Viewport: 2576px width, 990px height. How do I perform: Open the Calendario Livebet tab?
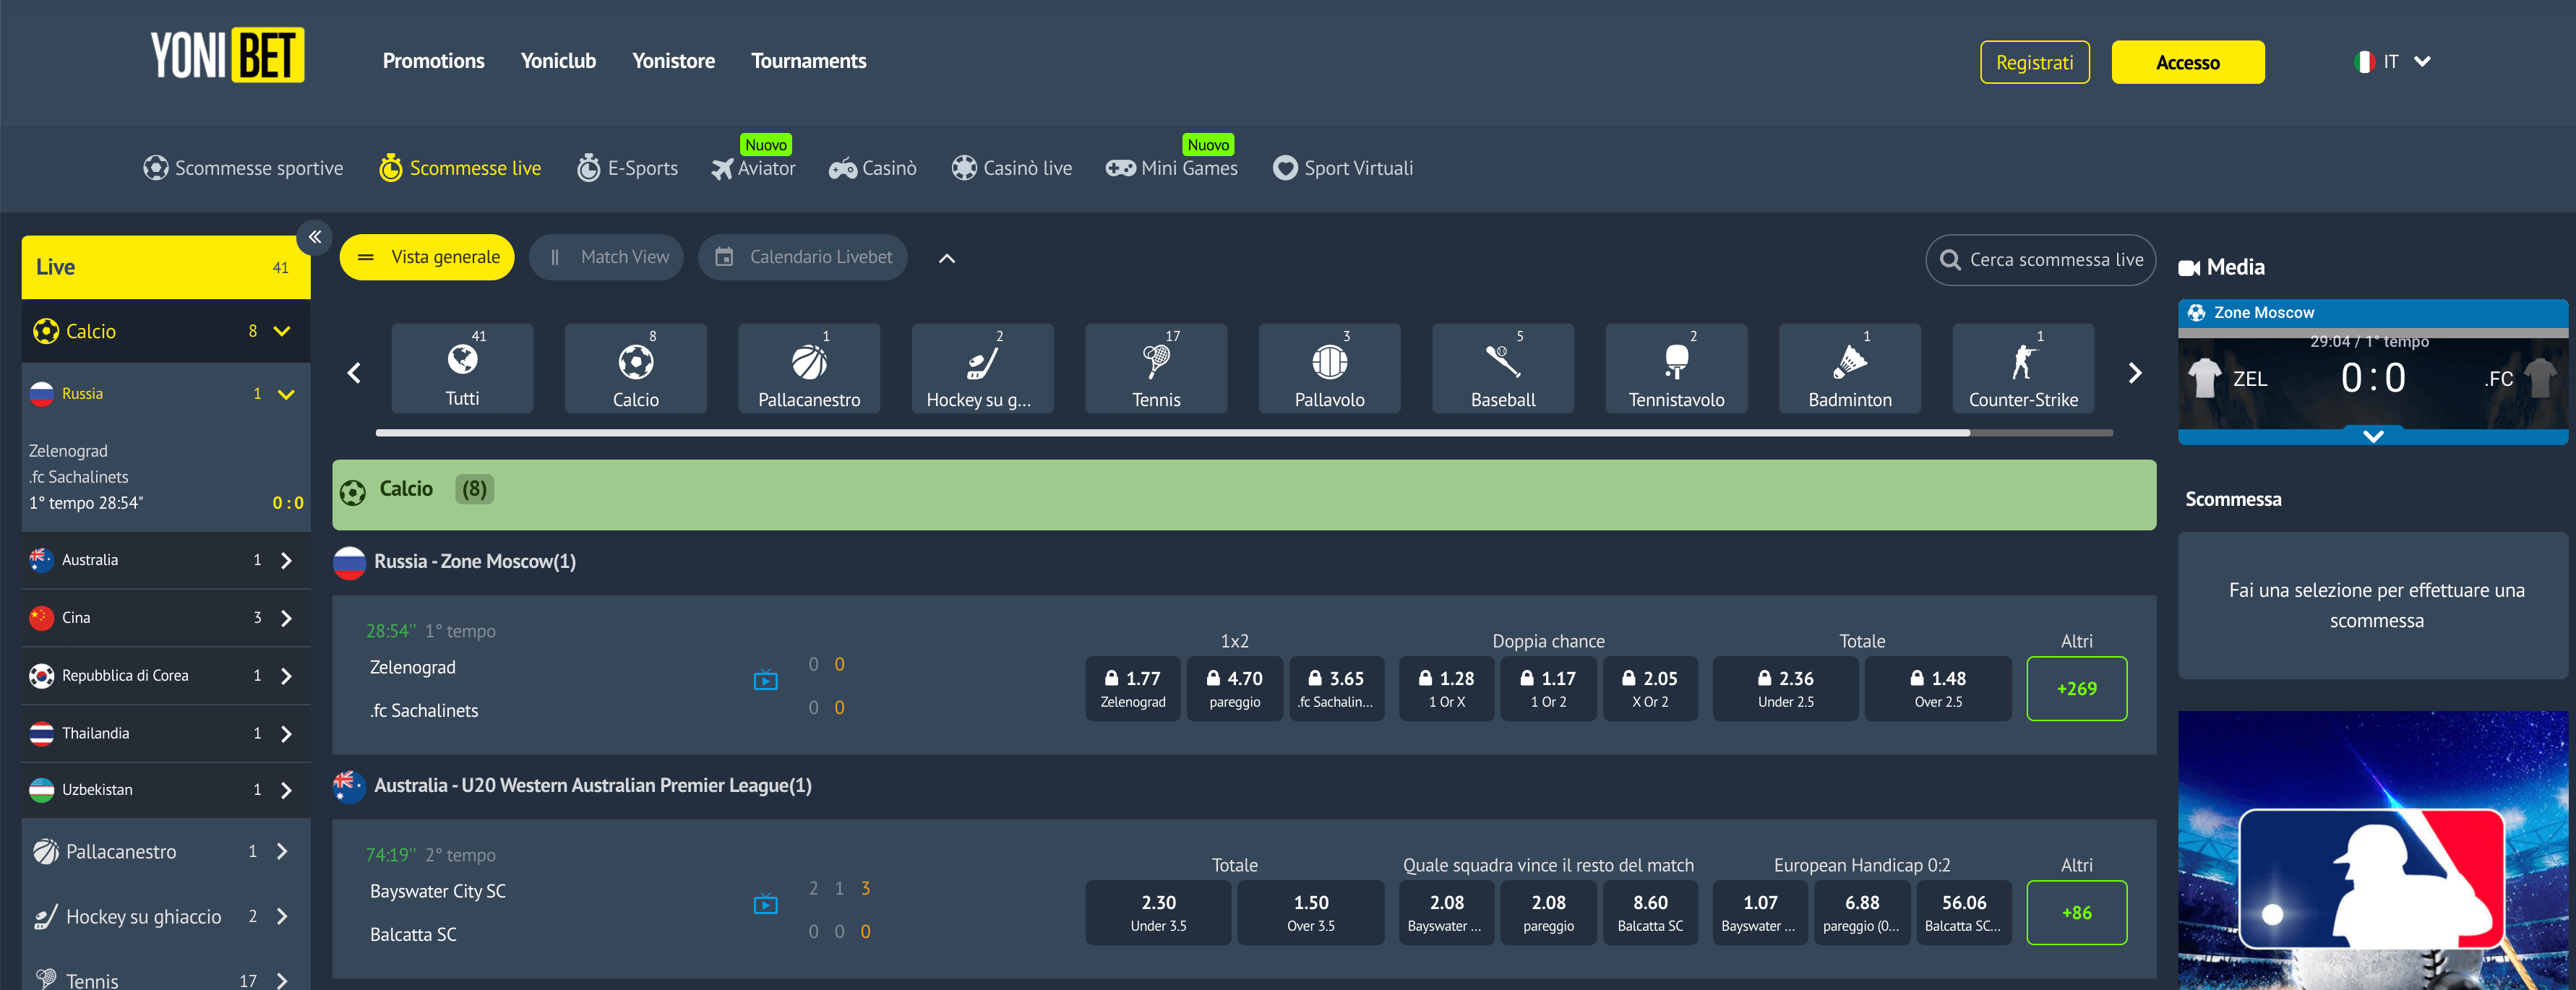803,257
